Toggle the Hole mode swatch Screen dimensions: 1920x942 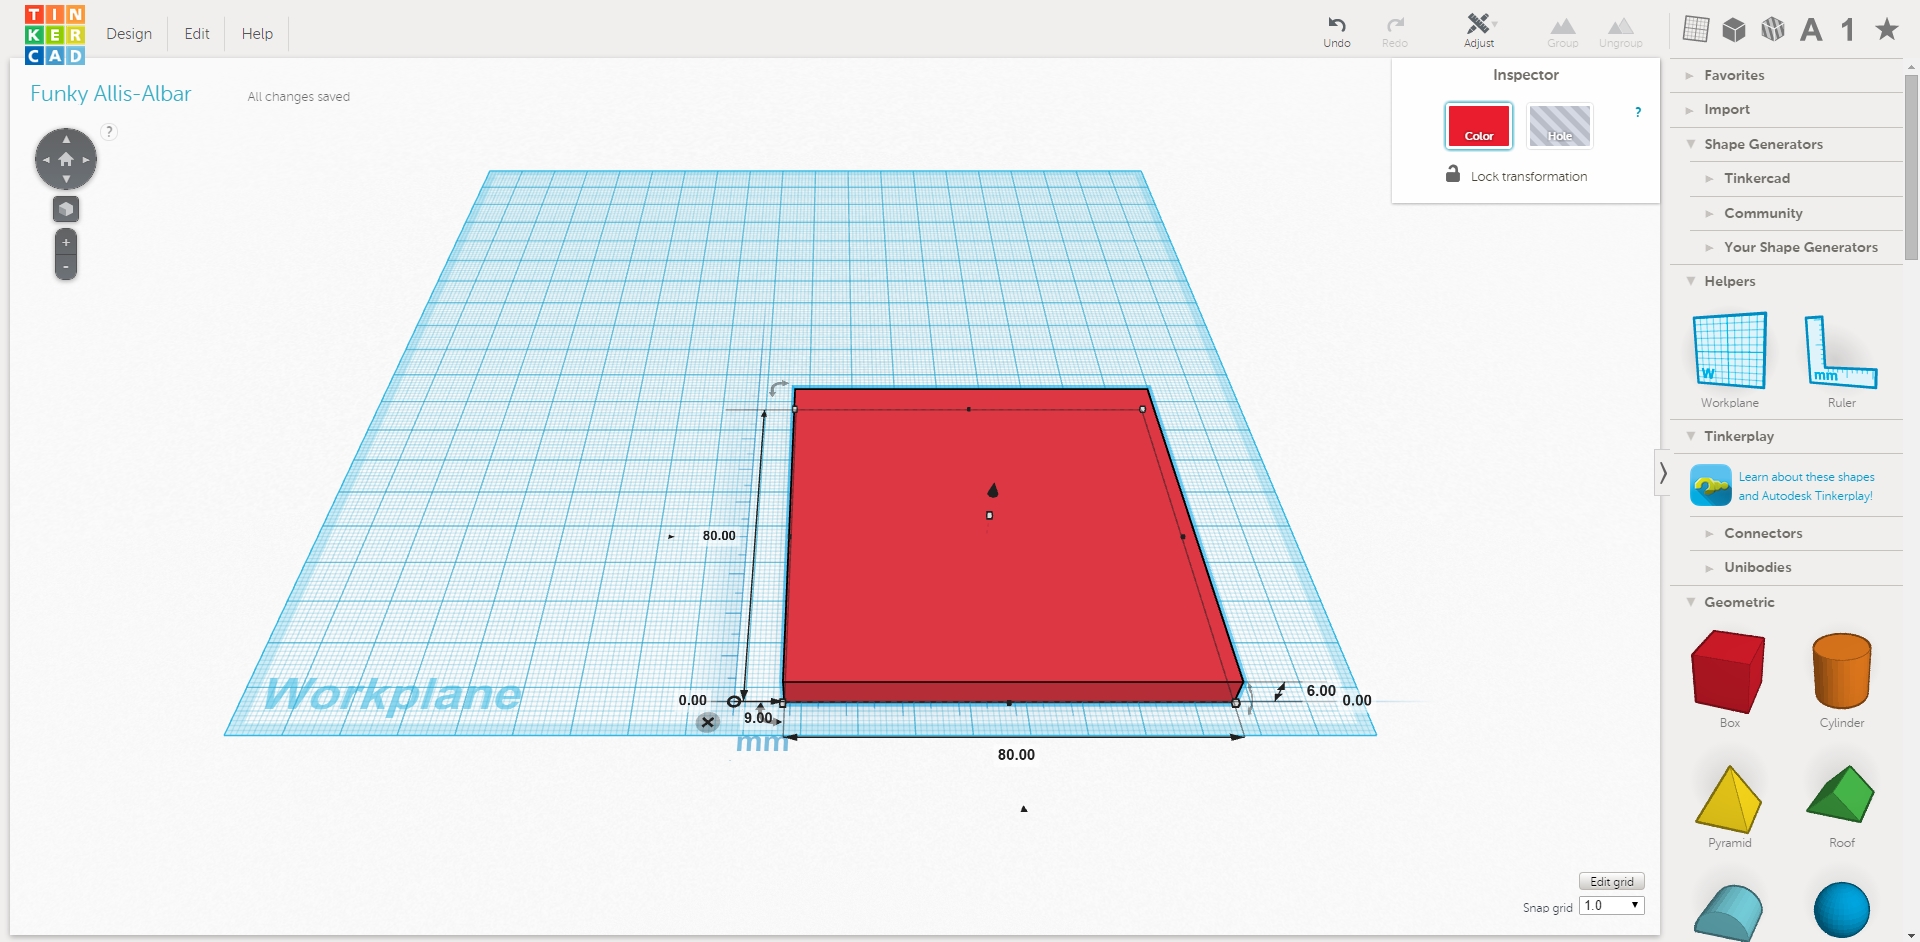(x=1560, y=126)
